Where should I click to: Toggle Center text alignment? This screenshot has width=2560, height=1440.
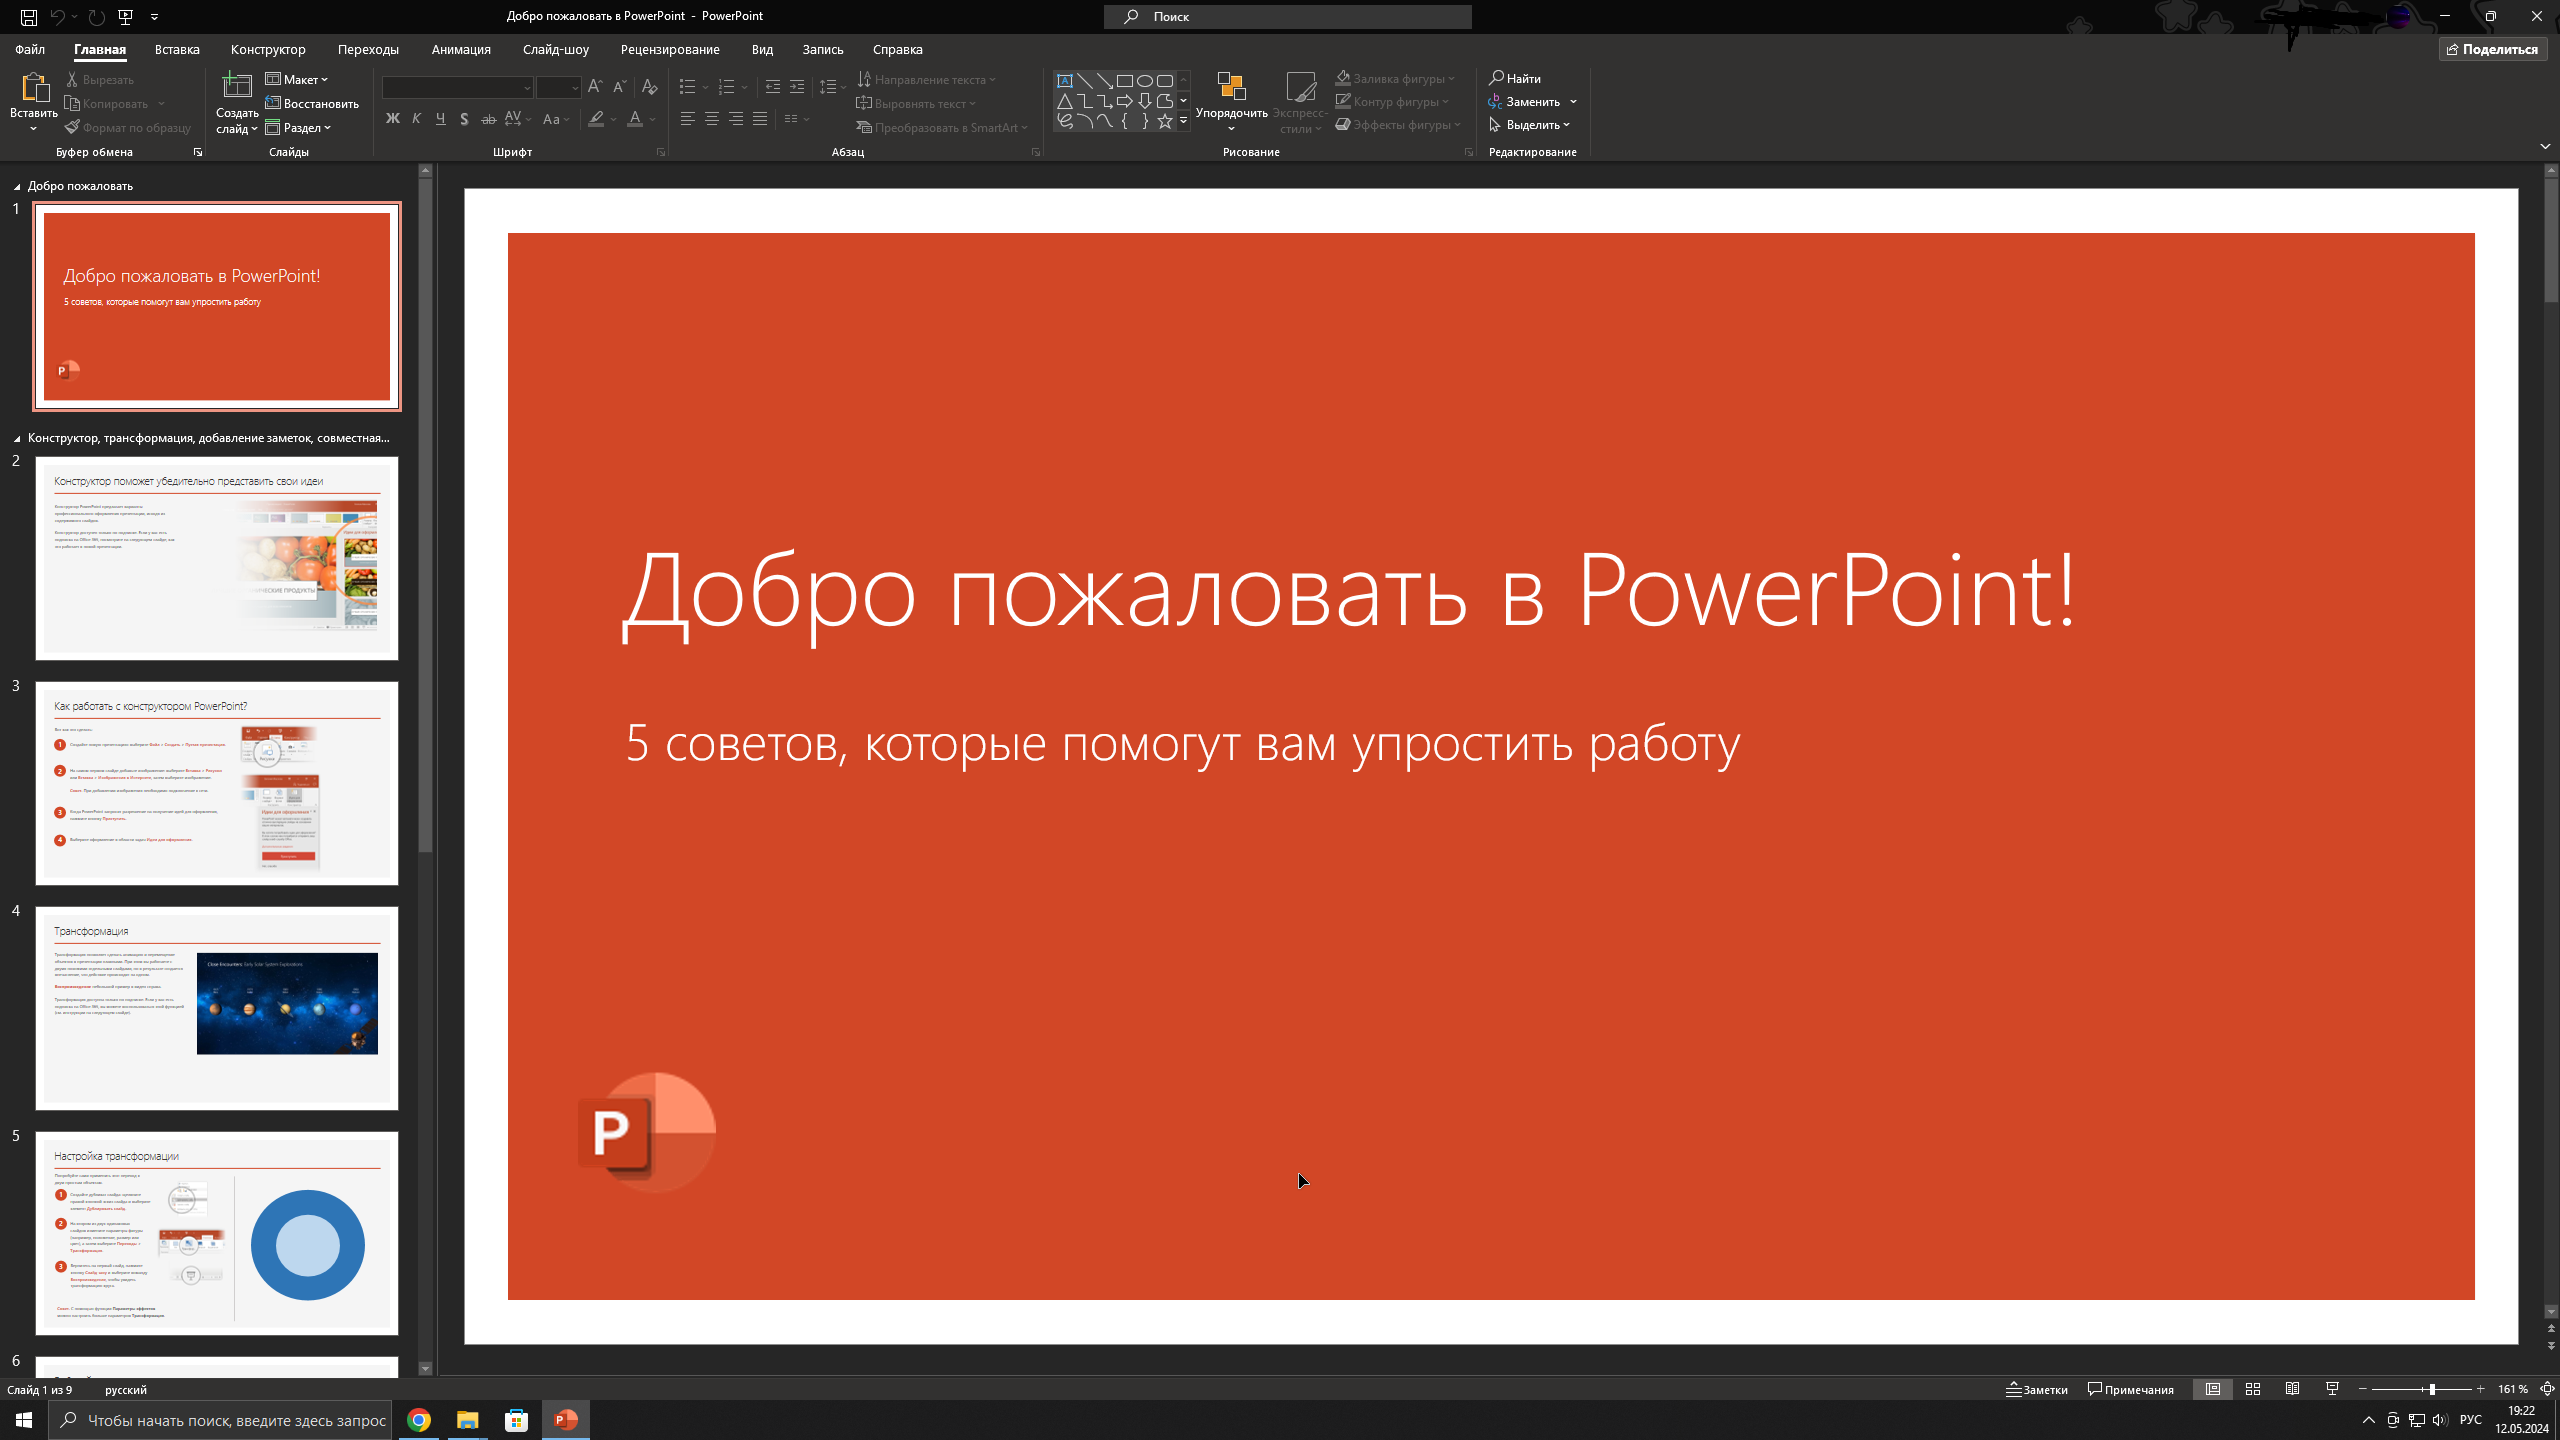pos(712,119)
